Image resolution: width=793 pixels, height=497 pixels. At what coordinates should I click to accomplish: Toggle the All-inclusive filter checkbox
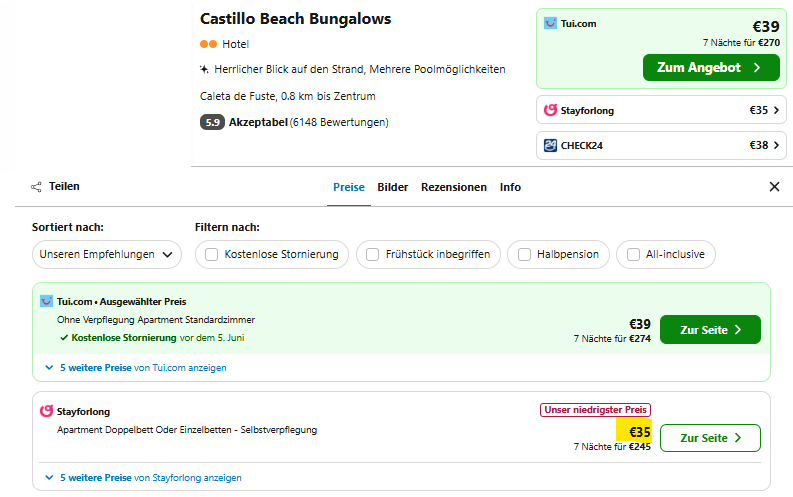coord(633,254)
